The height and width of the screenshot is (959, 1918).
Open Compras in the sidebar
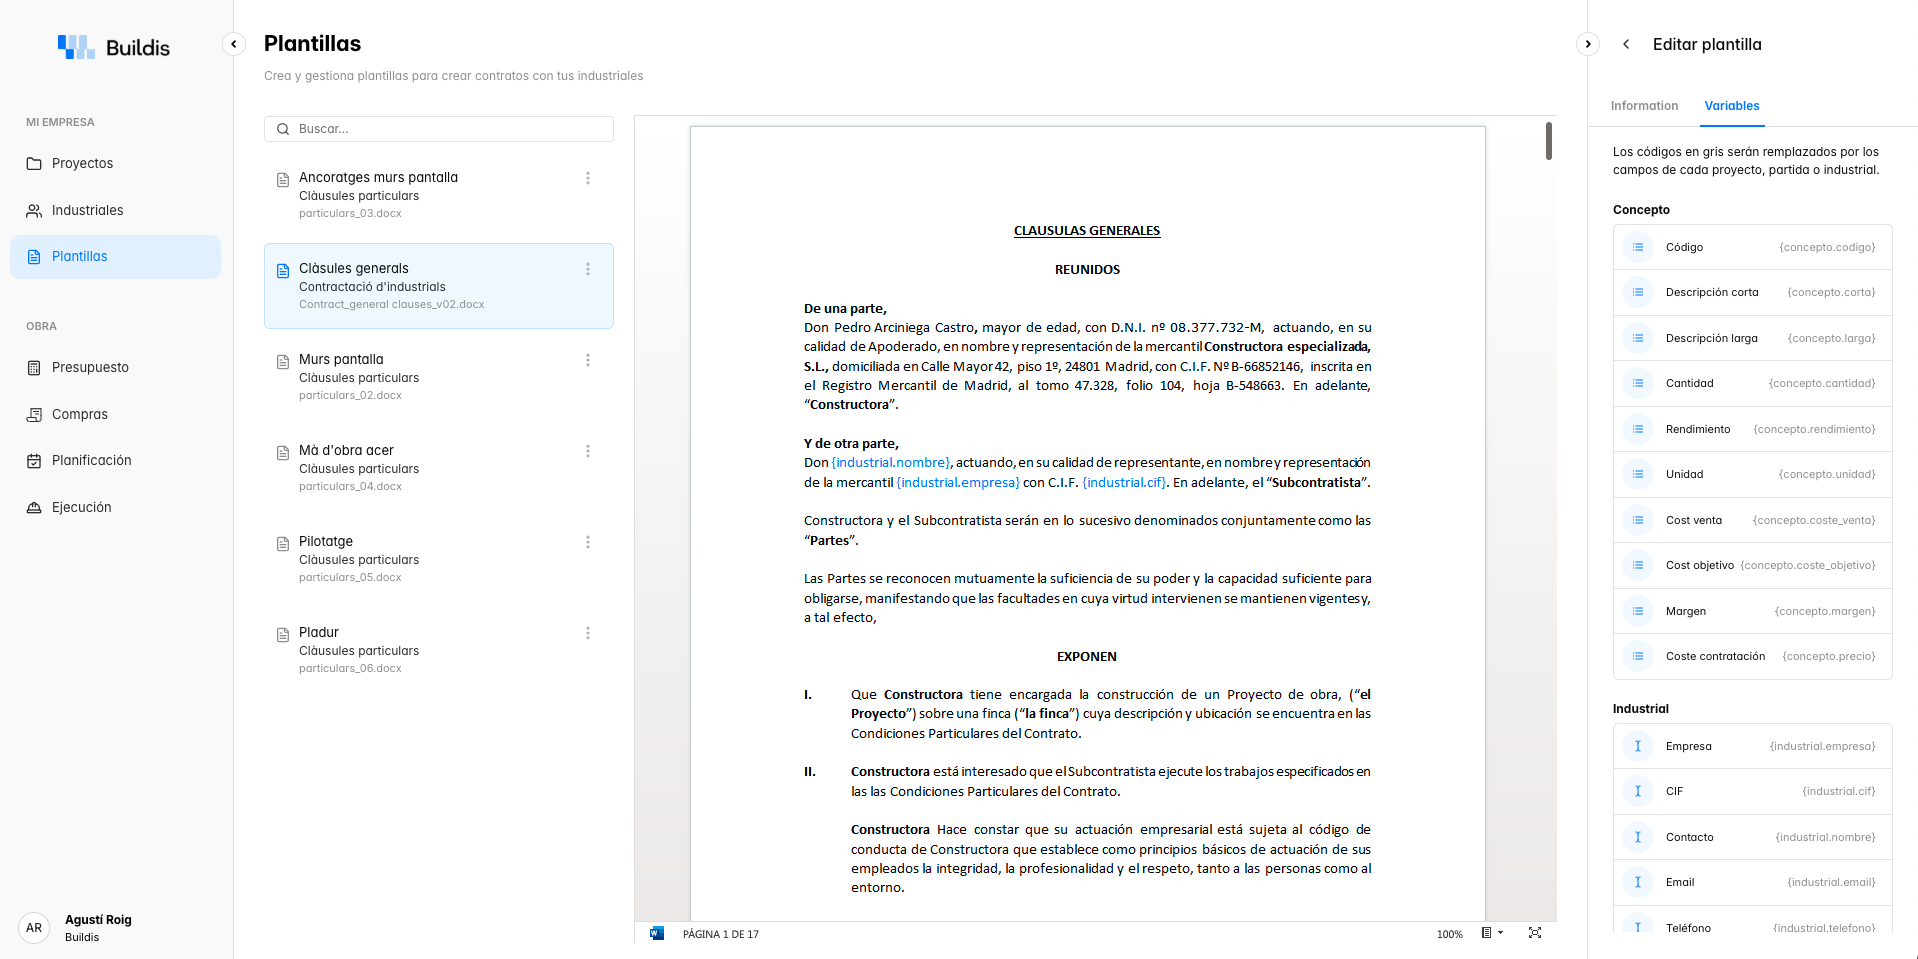[115, 414]
